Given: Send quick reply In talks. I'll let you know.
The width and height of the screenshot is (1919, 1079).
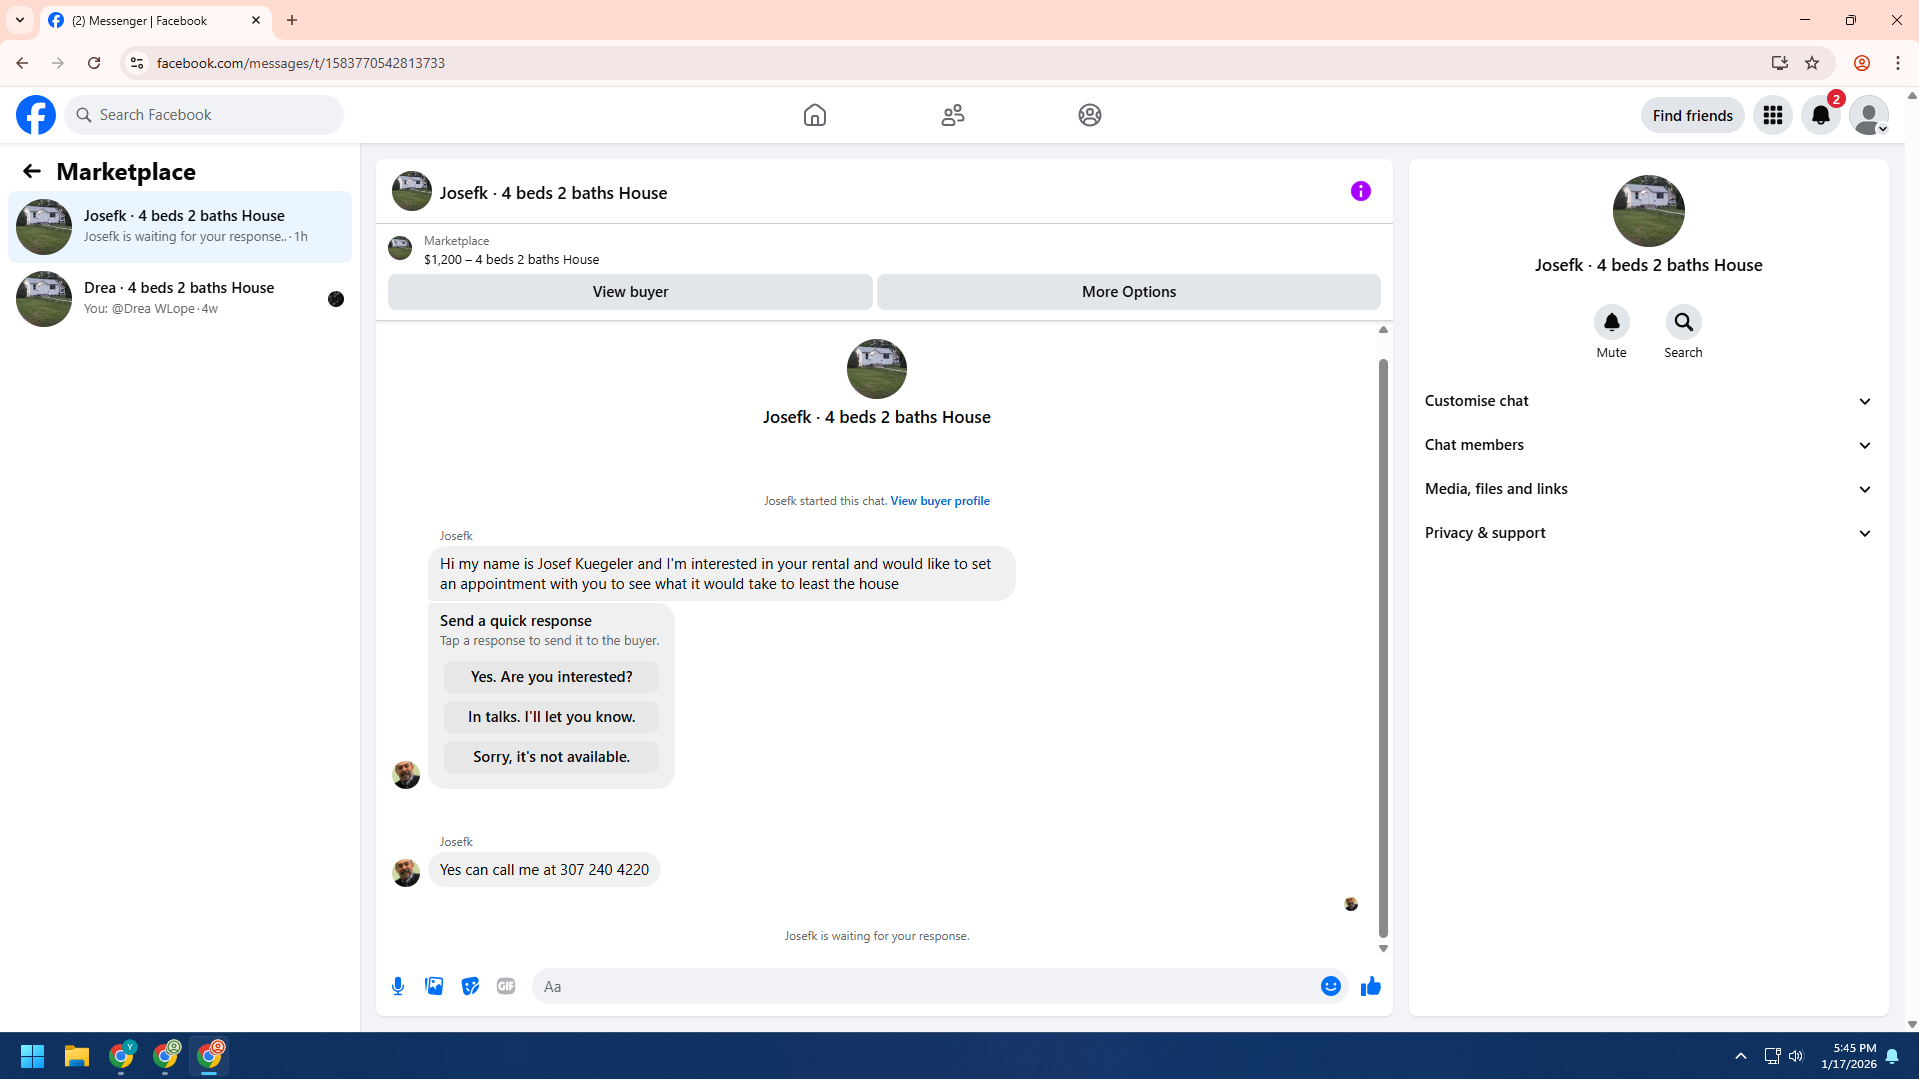Looking at the screenshot, I should [x=551, y=717].
